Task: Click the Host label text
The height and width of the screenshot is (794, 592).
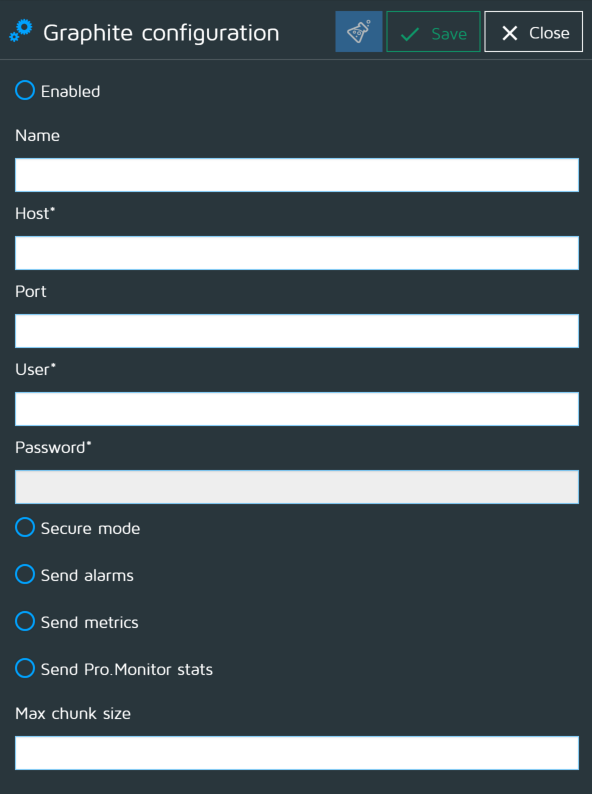Action: pyautogui.click(x=34, y=214)
